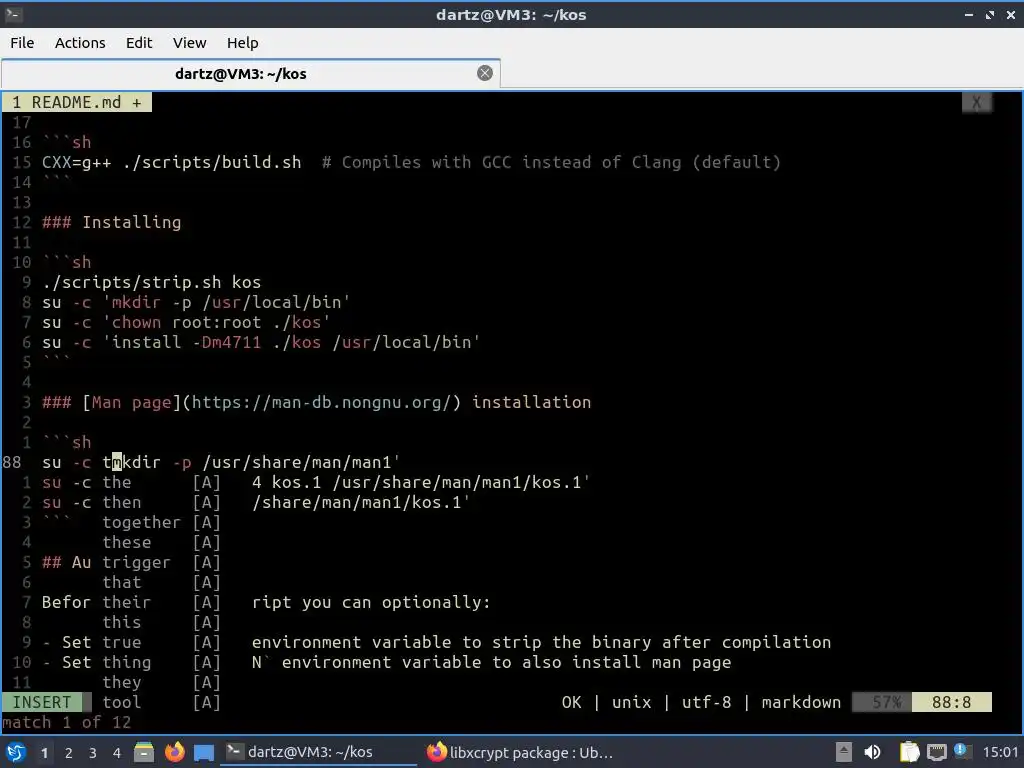This screenshot has width=1024, height=768.
Task: Select the 'thing' completion entry
Action: coord(162,662)
